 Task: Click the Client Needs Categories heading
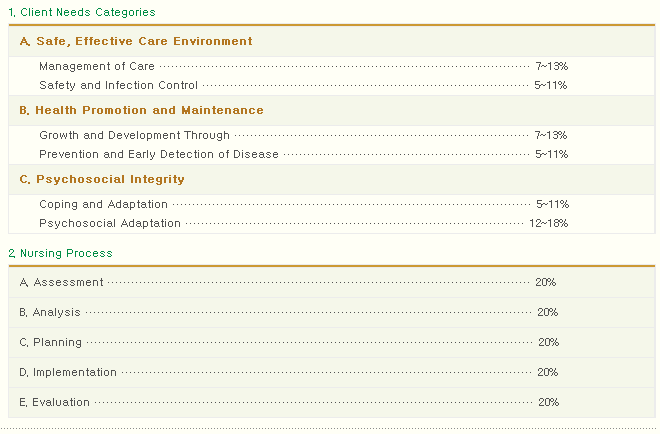coord(82,12)
